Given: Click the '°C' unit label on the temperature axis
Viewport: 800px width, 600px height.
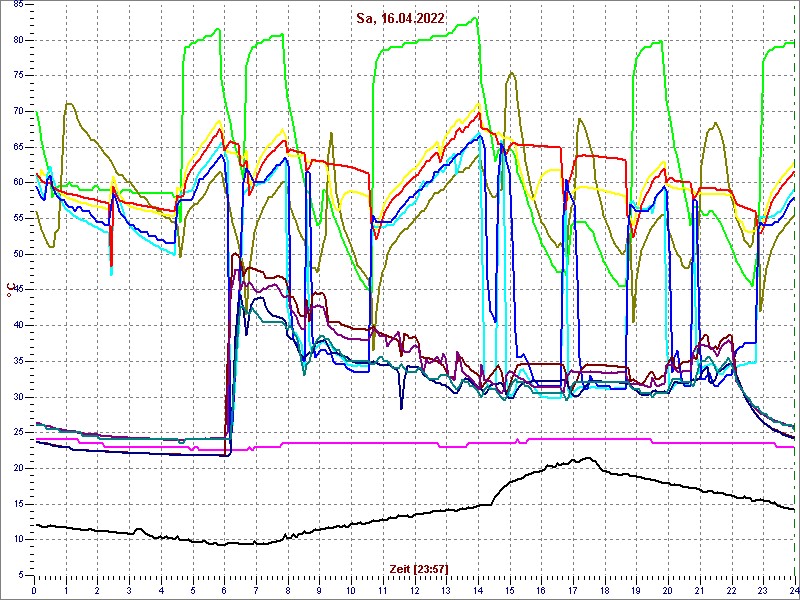Looking at the screenshot, I should coord(9,290).
